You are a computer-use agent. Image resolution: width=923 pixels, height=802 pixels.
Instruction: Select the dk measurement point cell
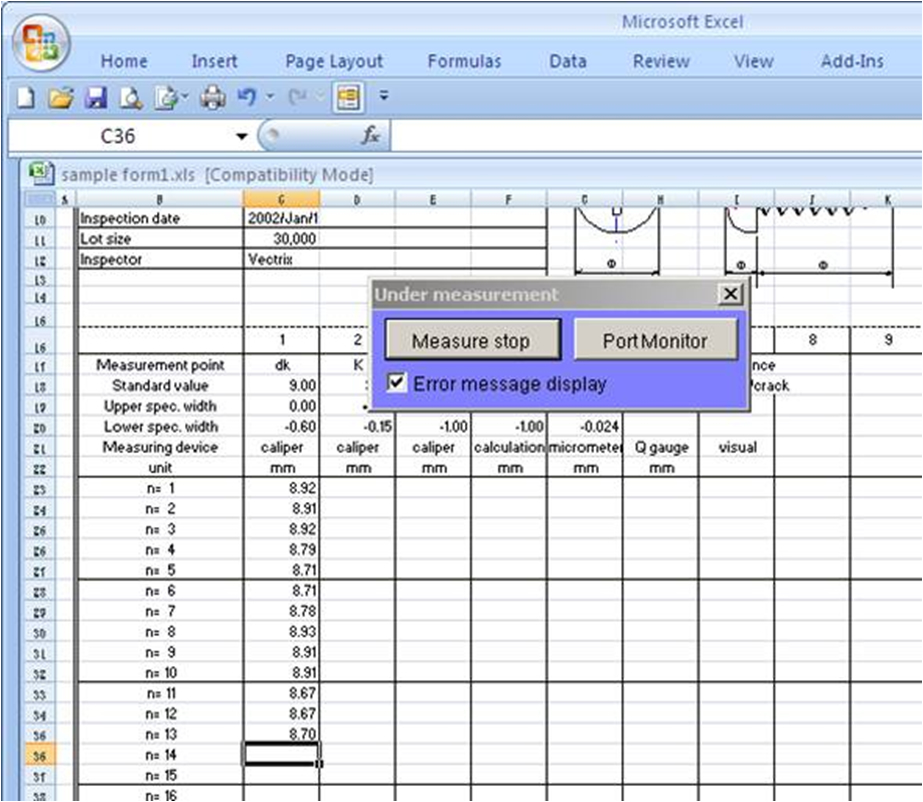(281, 365)
